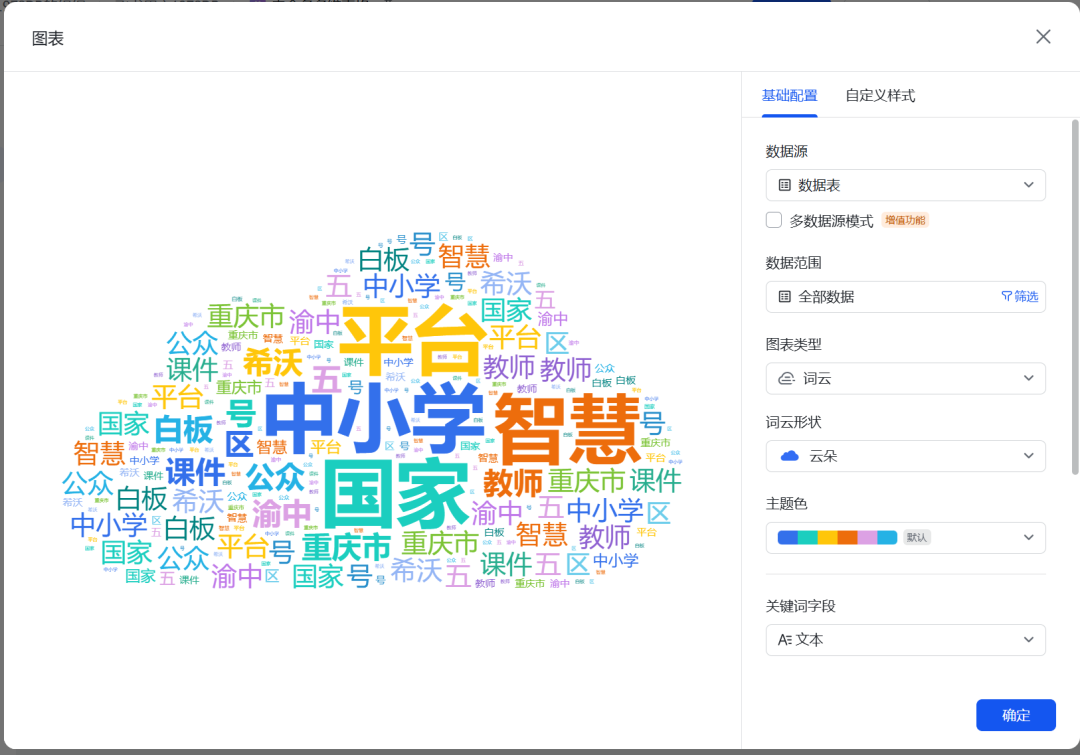This screenshot has height=755, width=1080.
Task: Enable the 多数据源模式 checkbox
Action: [x=773, y=219]
